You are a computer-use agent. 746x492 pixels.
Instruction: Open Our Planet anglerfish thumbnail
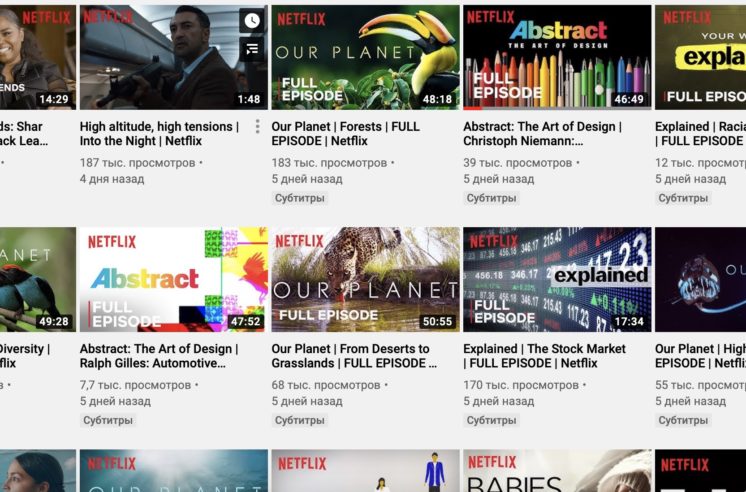pyautogui.click(x=699, y=279)
